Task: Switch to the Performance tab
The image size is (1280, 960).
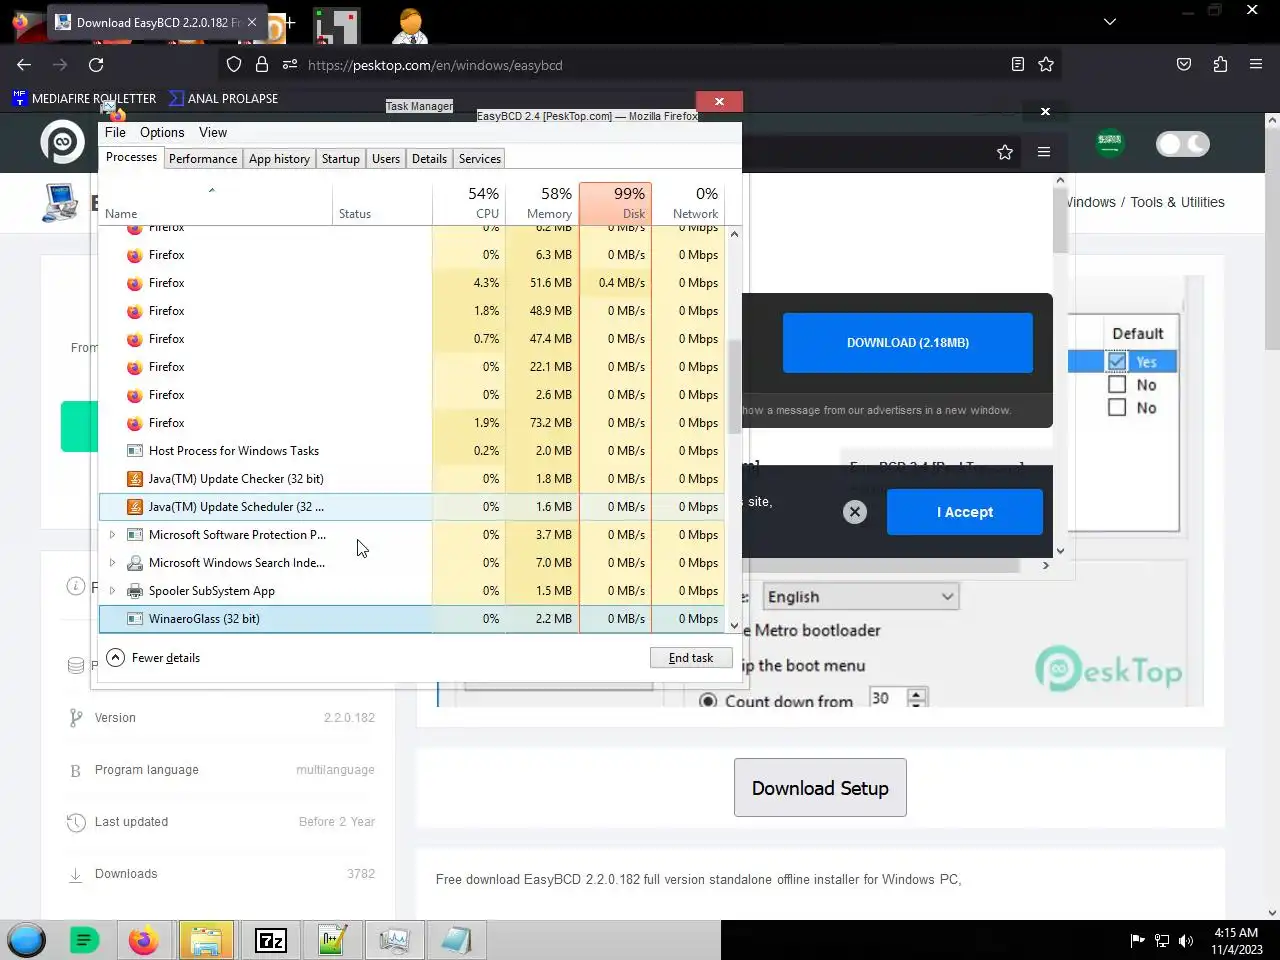Action: tap(203, 159)
